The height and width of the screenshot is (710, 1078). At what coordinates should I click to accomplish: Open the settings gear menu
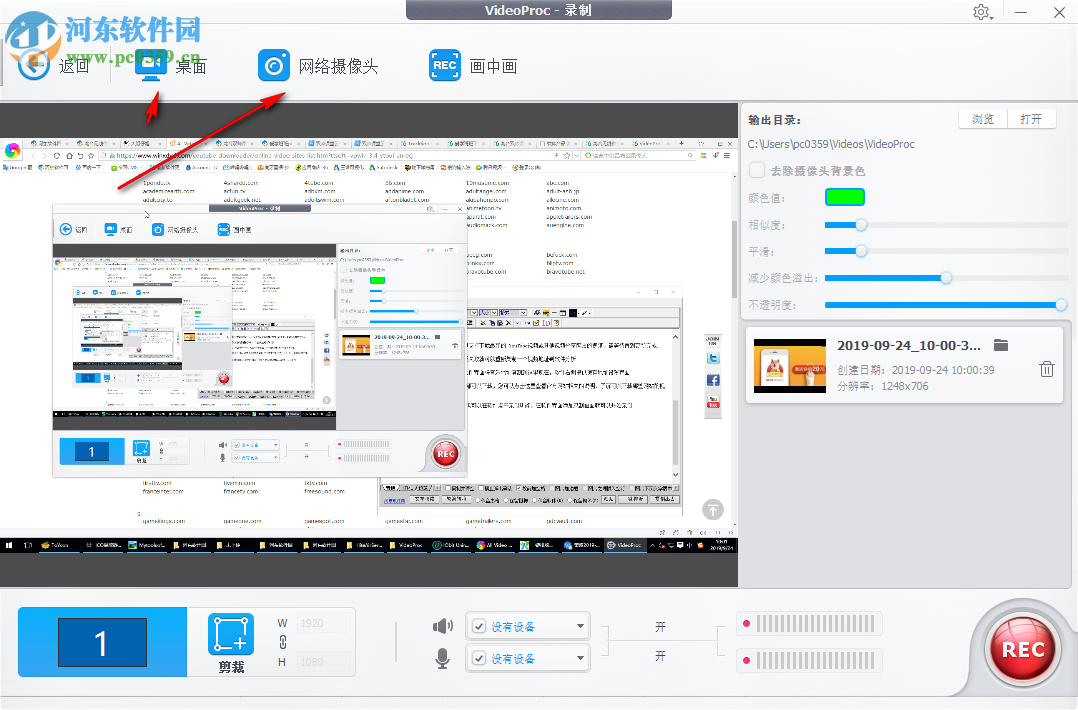pyautogui.click(x=982, y=12)
